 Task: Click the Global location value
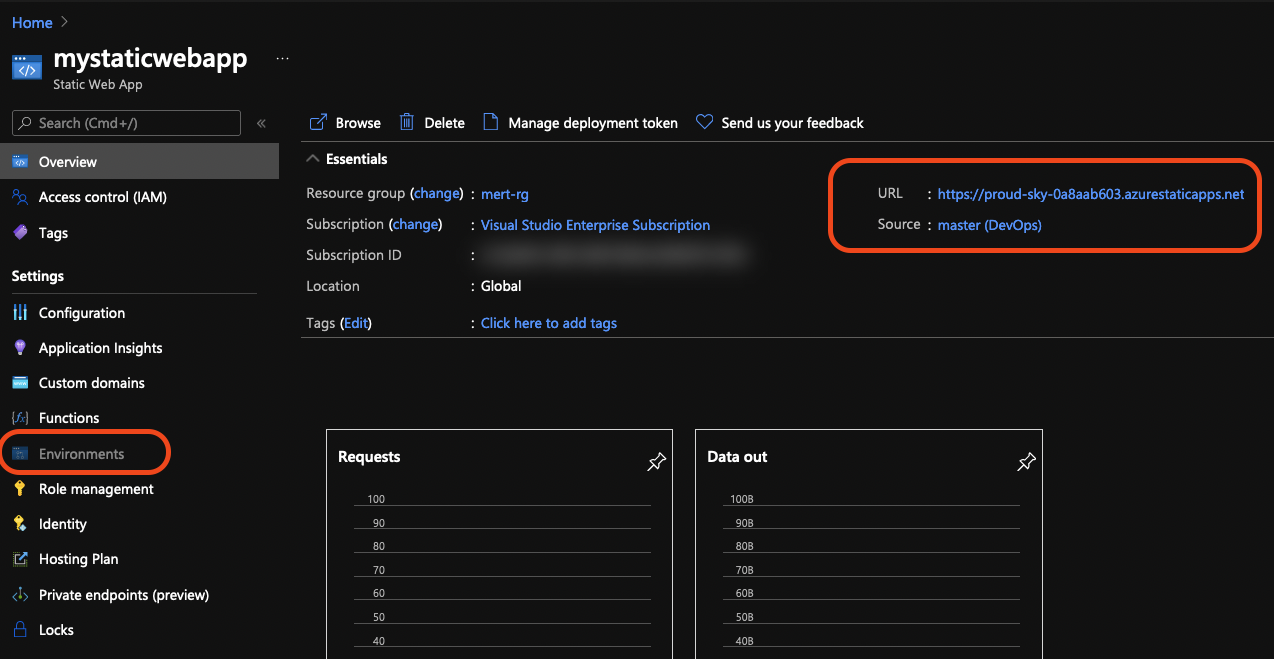pos(501,286)
